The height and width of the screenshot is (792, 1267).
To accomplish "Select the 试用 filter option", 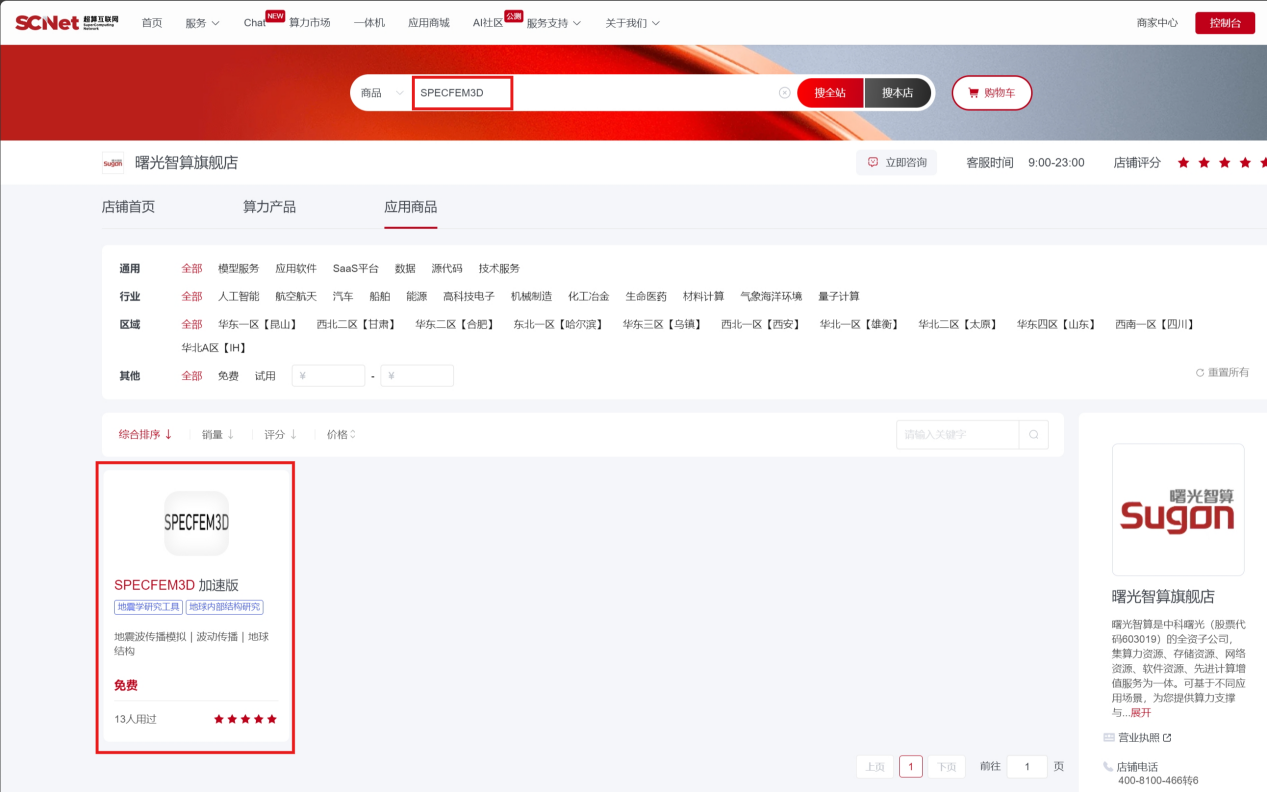I will 264,376.
